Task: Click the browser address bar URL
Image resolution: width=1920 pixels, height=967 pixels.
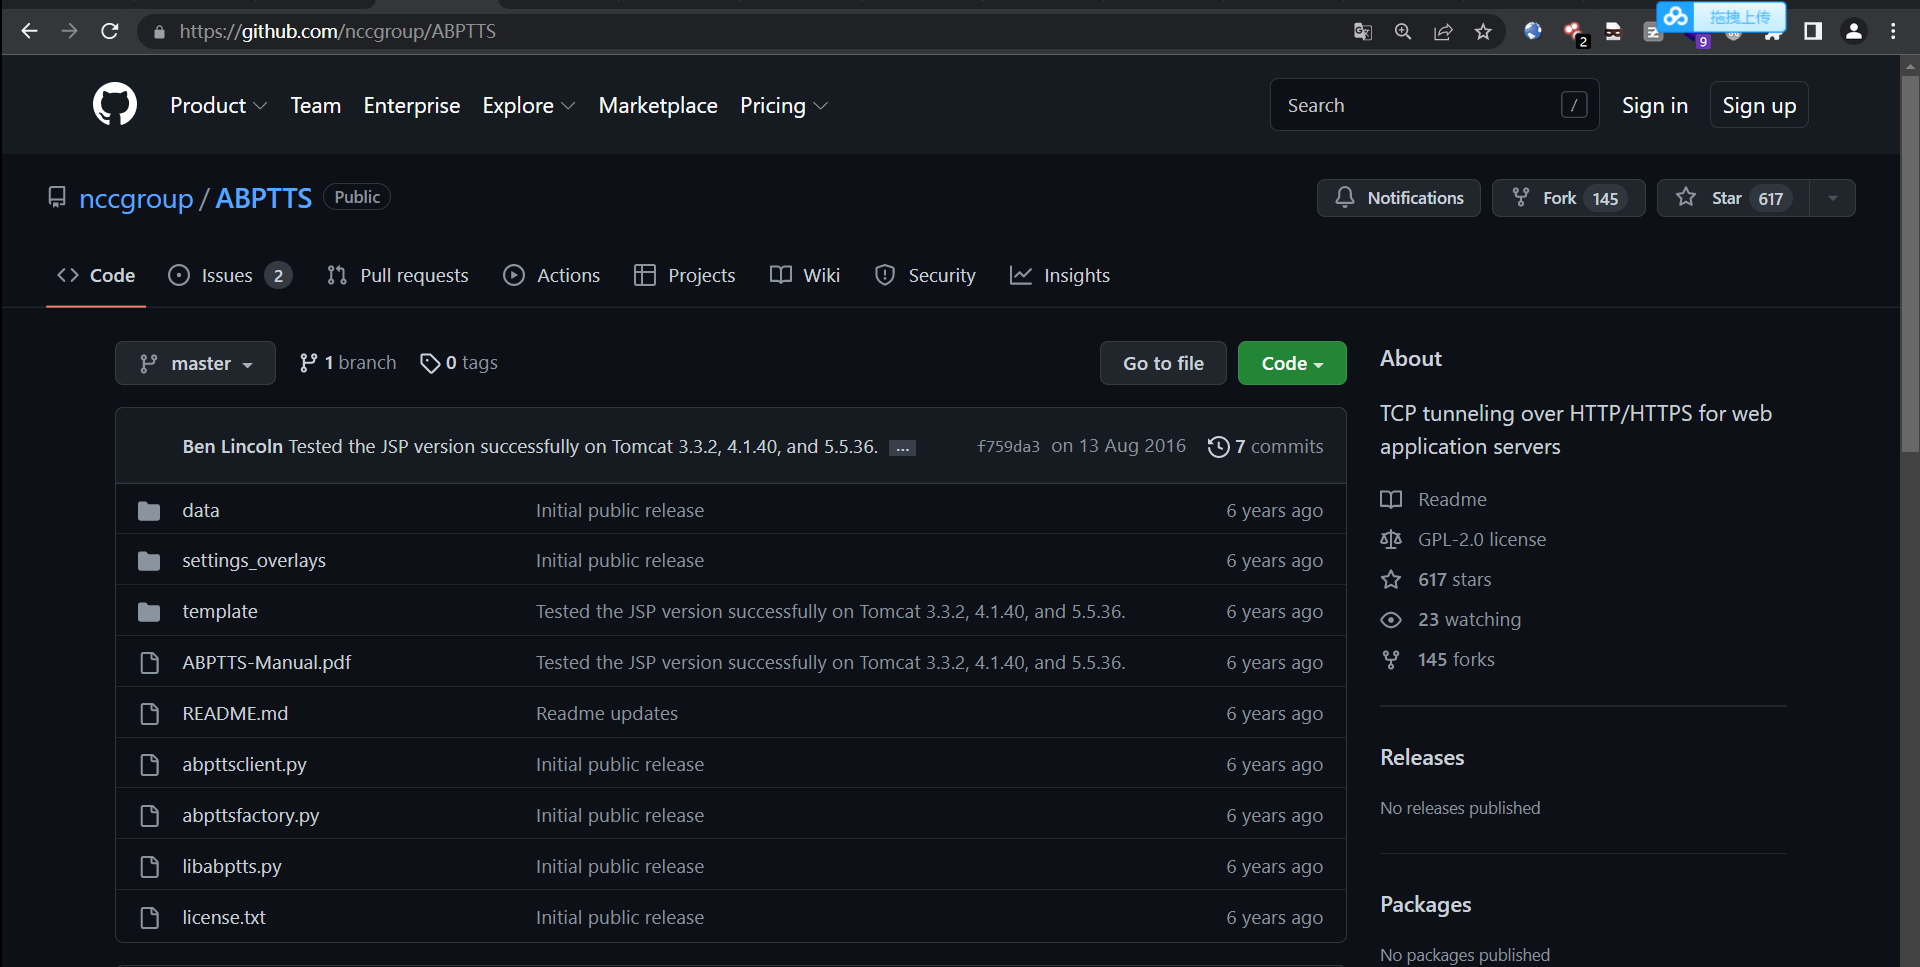Action: [338, 31]
